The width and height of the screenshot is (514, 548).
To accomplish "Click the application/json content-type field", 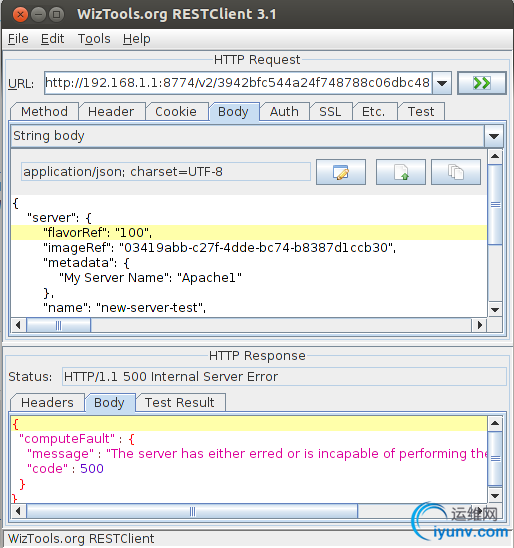I will click(166, 172).
